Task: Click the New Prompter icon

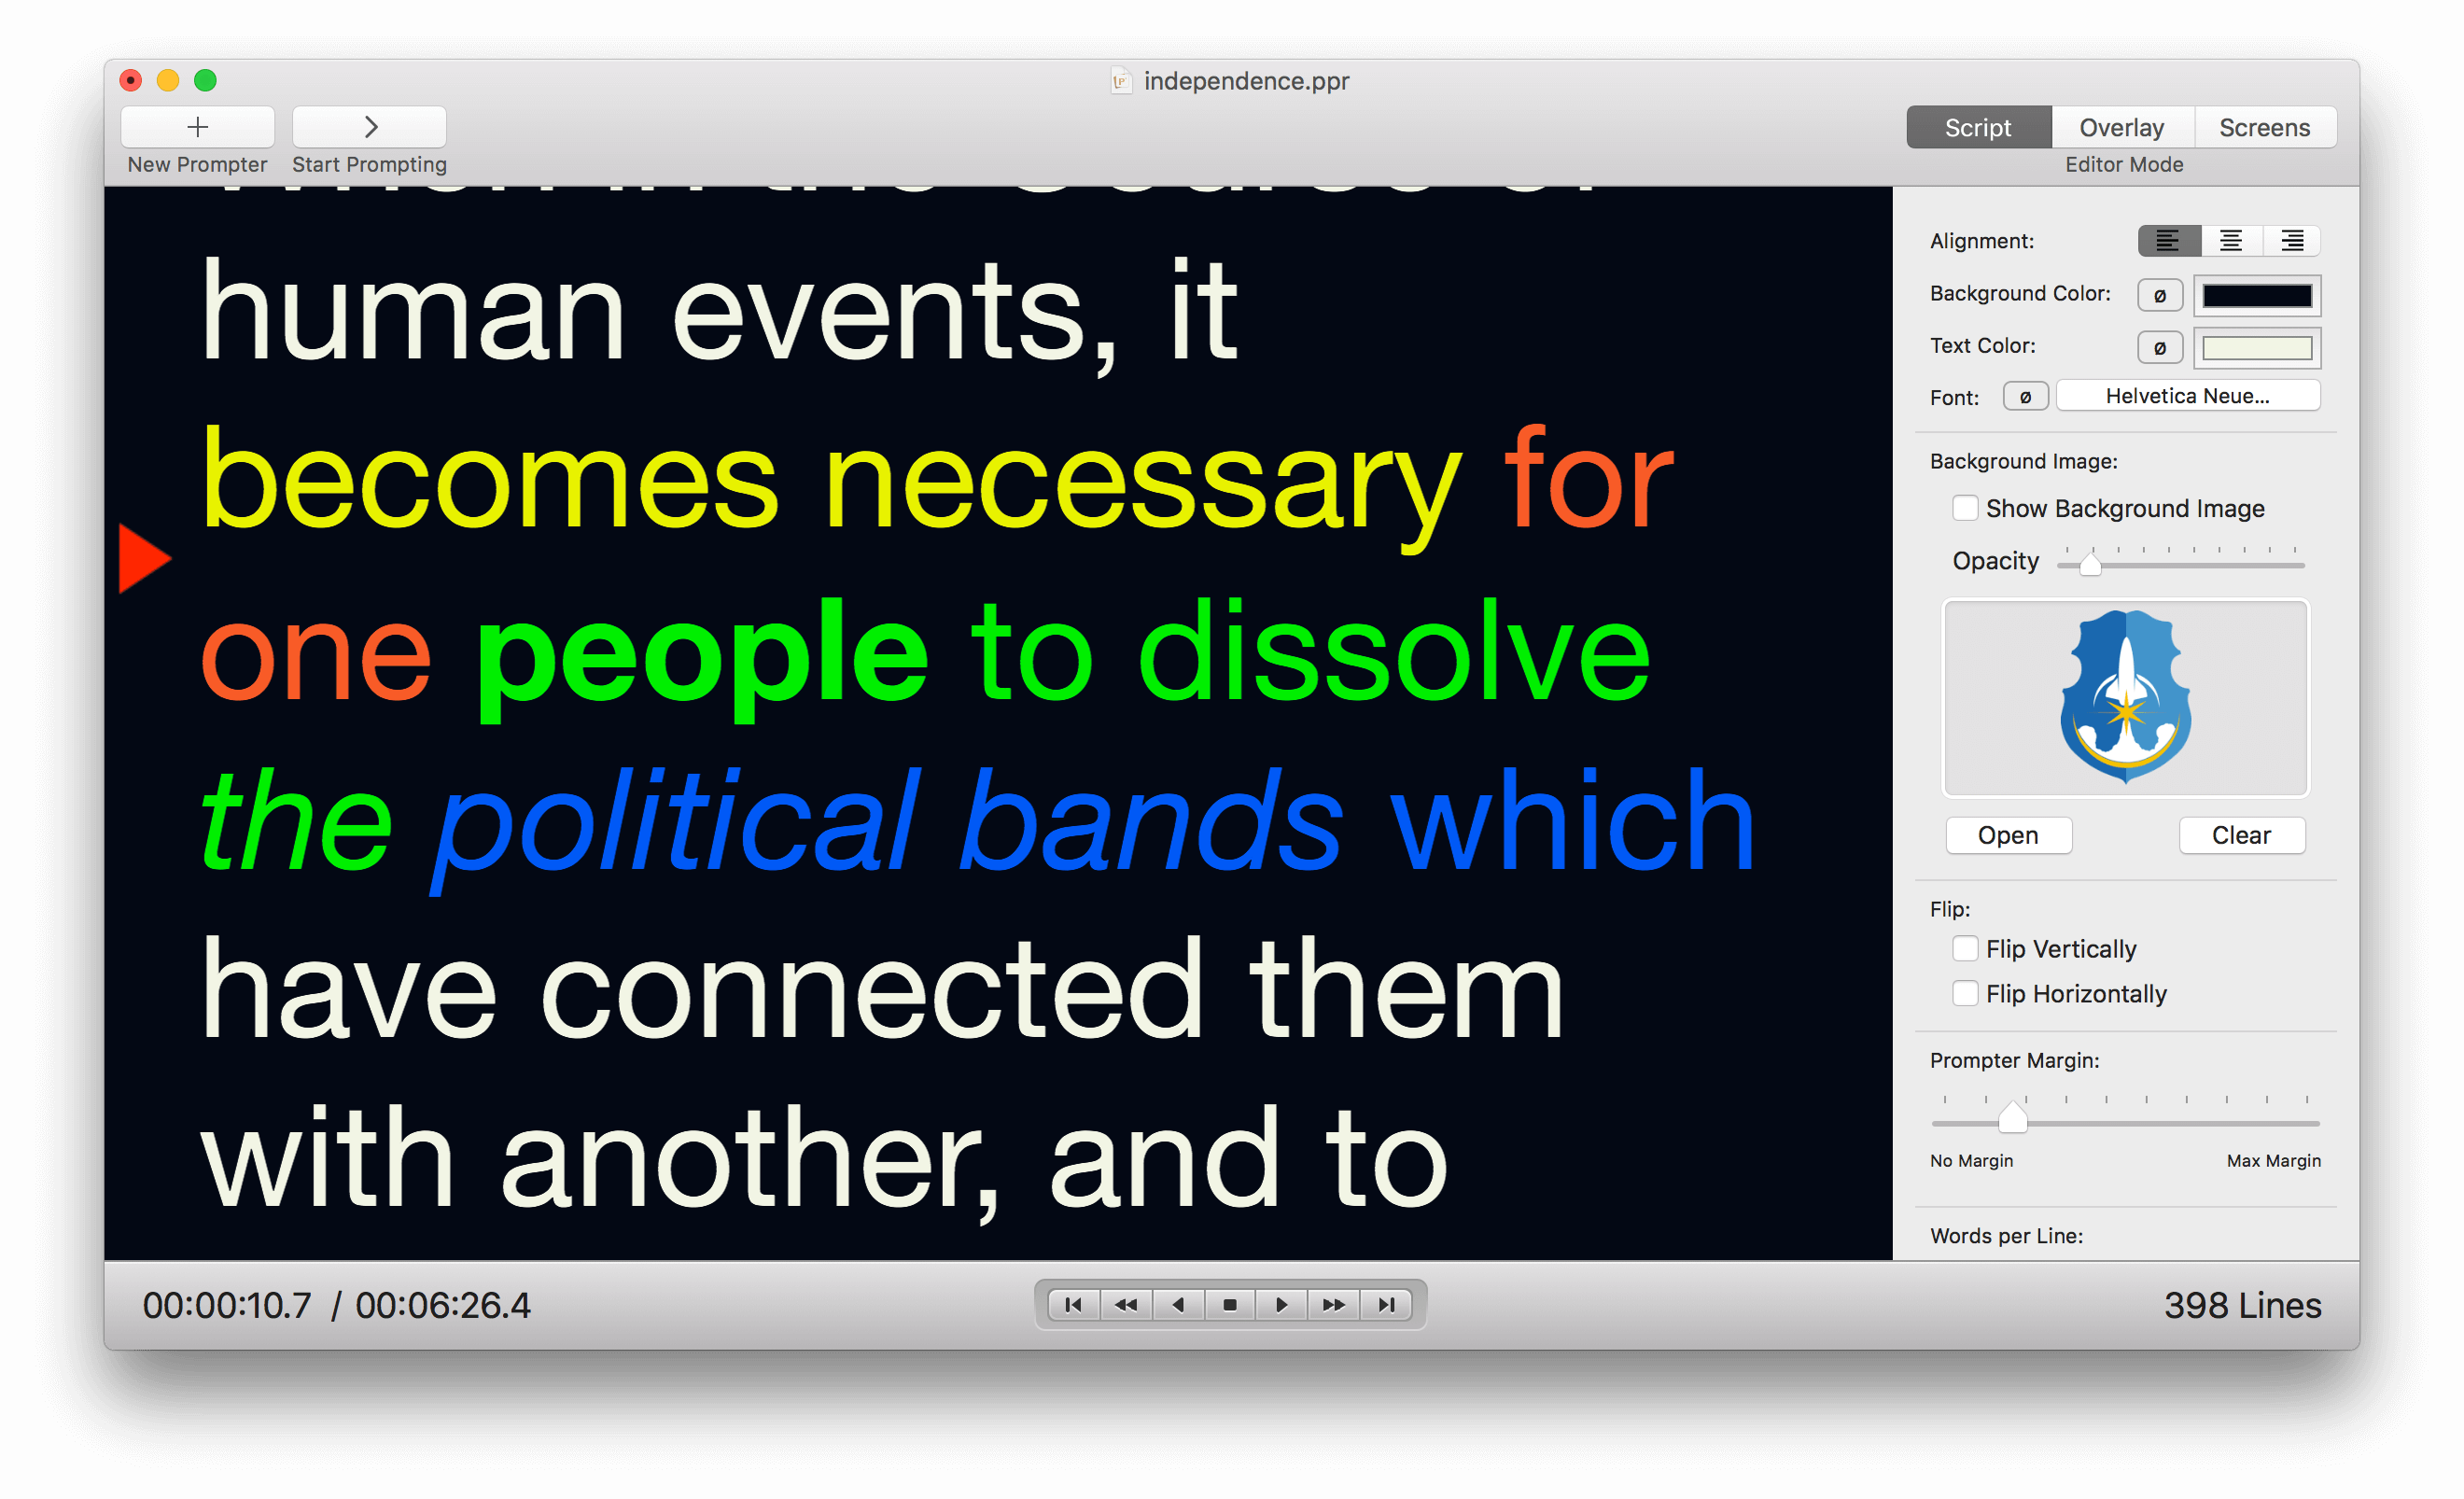Action: 195,127
